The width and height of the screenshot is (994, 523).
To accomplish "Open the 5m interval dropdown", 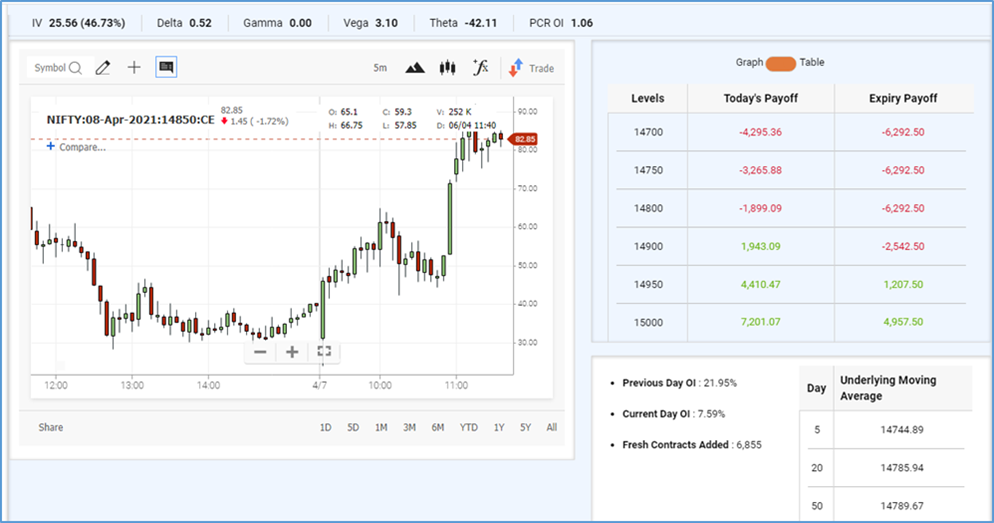I will click(380, 68).
